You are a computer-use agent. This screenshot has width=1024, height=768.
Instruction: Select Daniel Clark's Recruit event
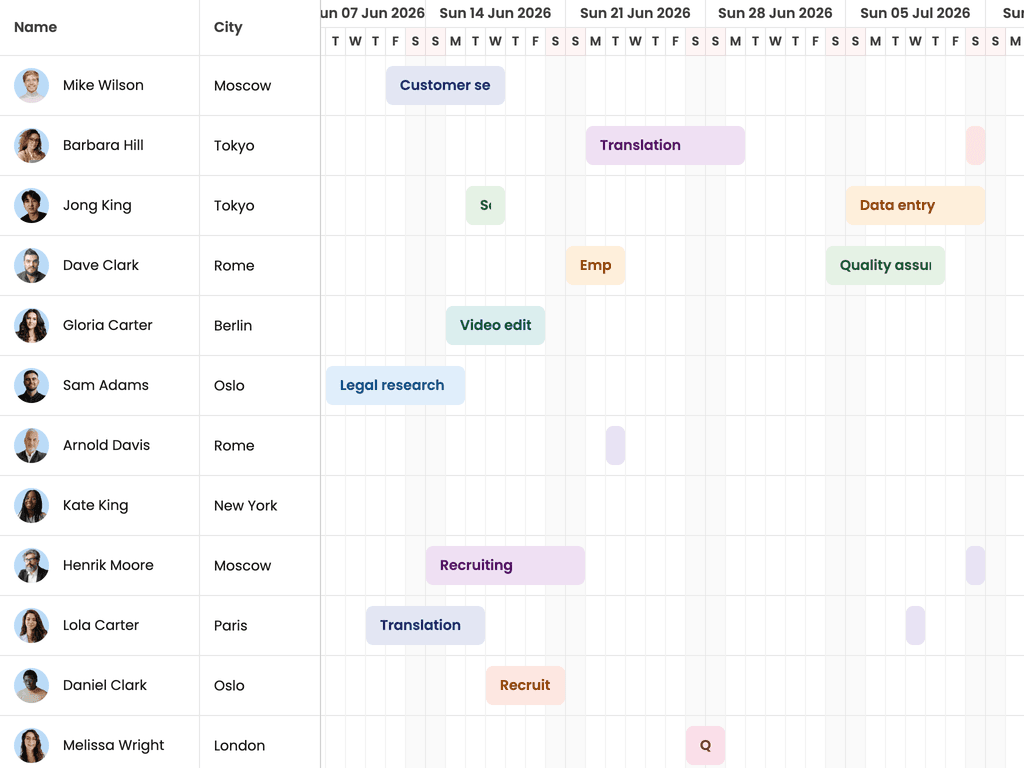pos(526,686)
